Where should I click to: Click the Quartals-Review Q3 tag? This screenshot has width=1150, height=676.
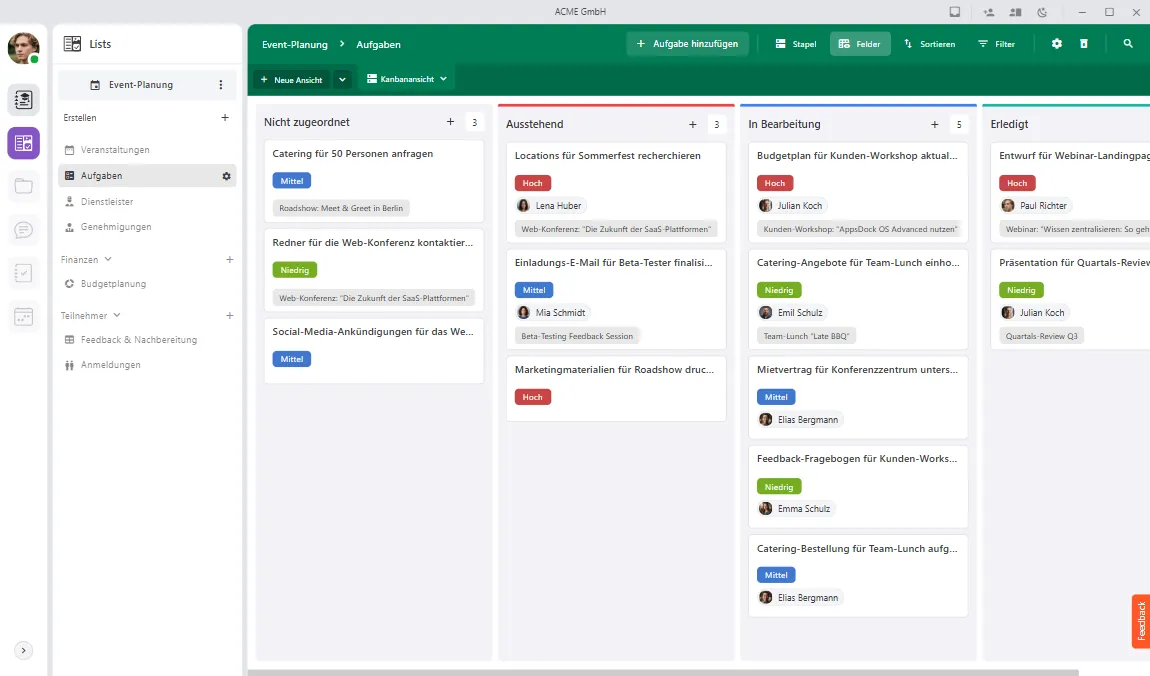(1041, 337)
